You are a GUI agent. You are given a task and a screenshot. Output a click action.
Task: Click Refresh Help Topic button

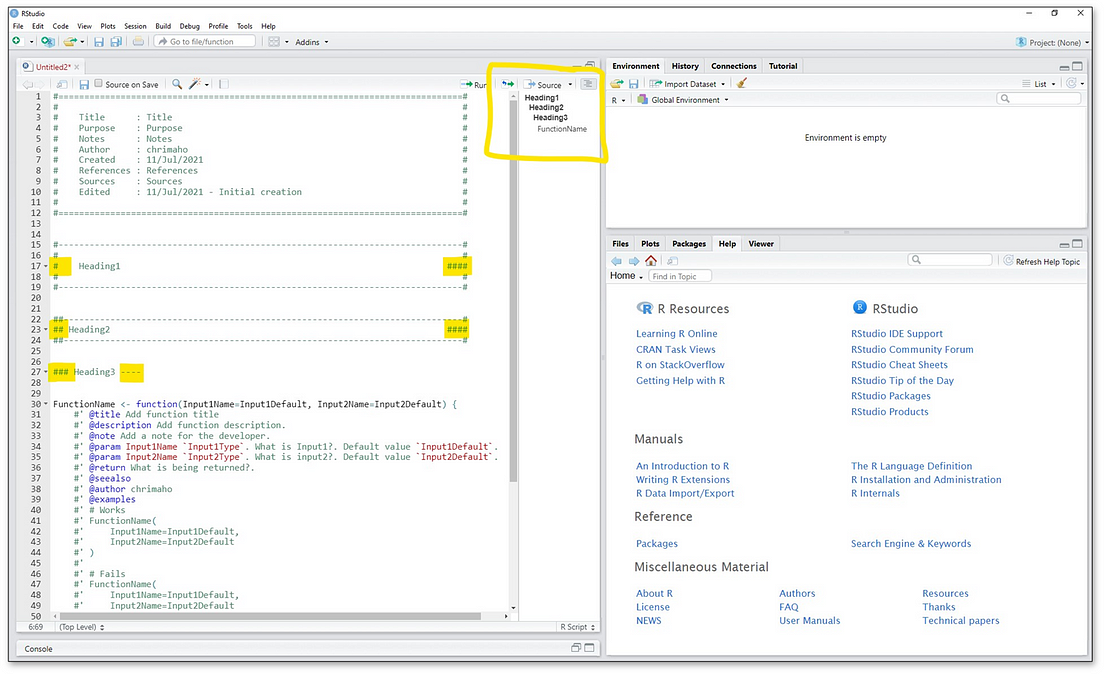pyautogui.click(x=1041, y=261)
